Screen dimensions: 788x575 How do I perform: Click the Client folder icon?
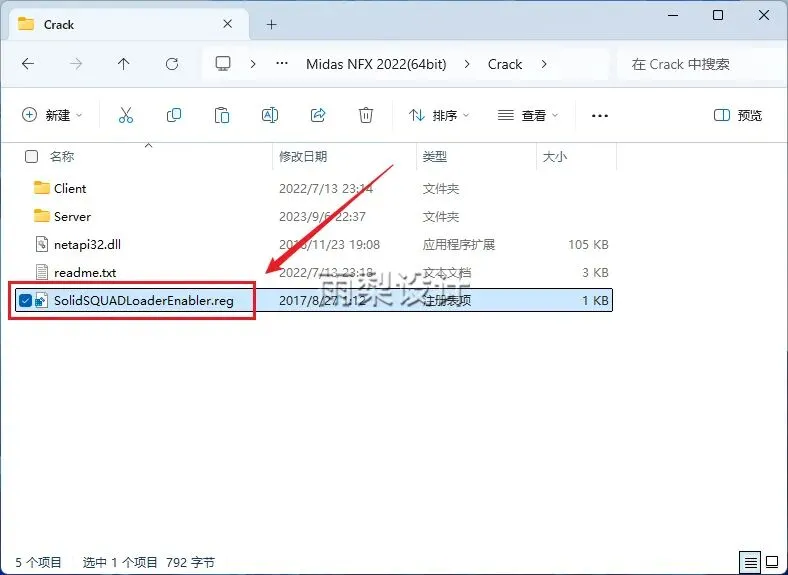(x=42, y=188)
